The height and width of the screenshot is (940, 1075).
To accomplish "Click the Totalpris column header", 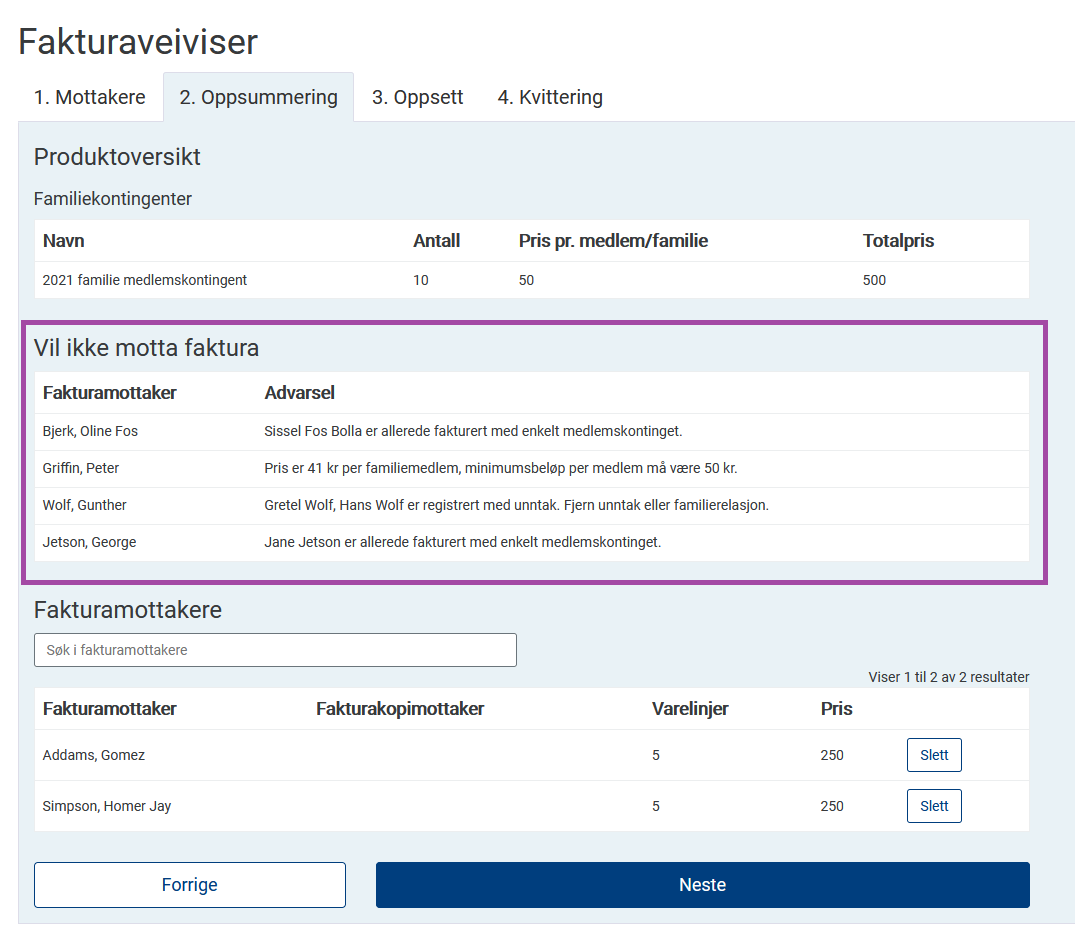I will [898, 241].
